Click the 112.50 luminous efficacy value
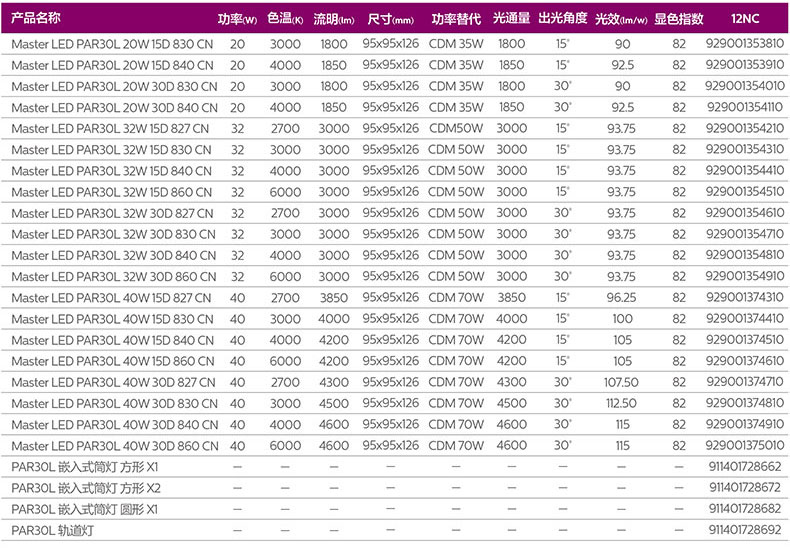Screen dimensions: 790x548 click(x=622, y=403)
